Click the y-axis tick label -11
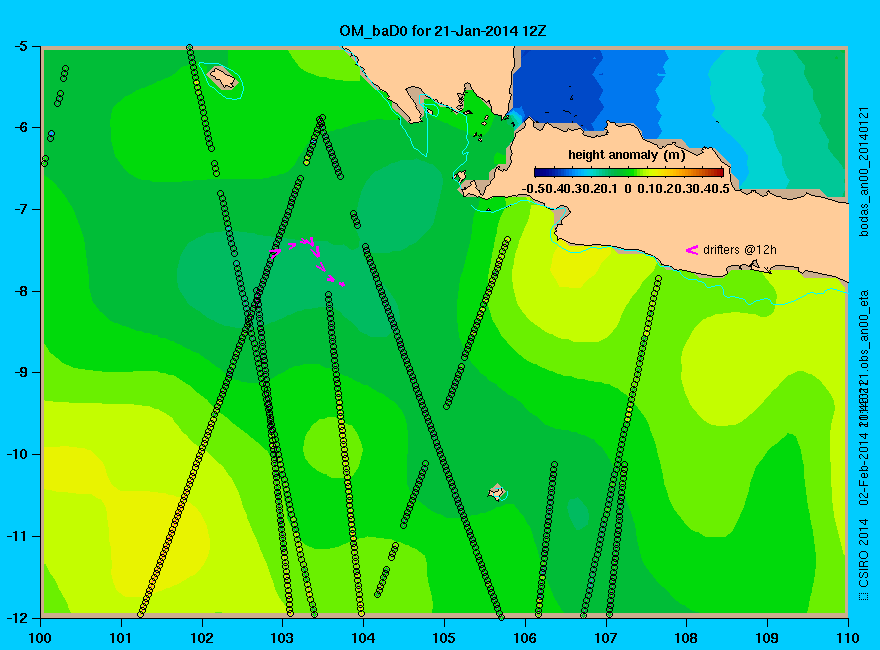Screen dimensions: 880x650 coord(16,535)
